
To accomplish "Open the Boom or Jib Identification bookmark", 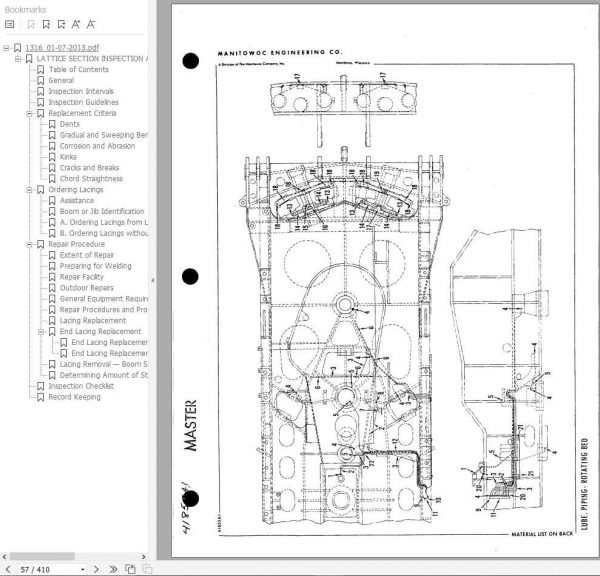I will 102,211.
